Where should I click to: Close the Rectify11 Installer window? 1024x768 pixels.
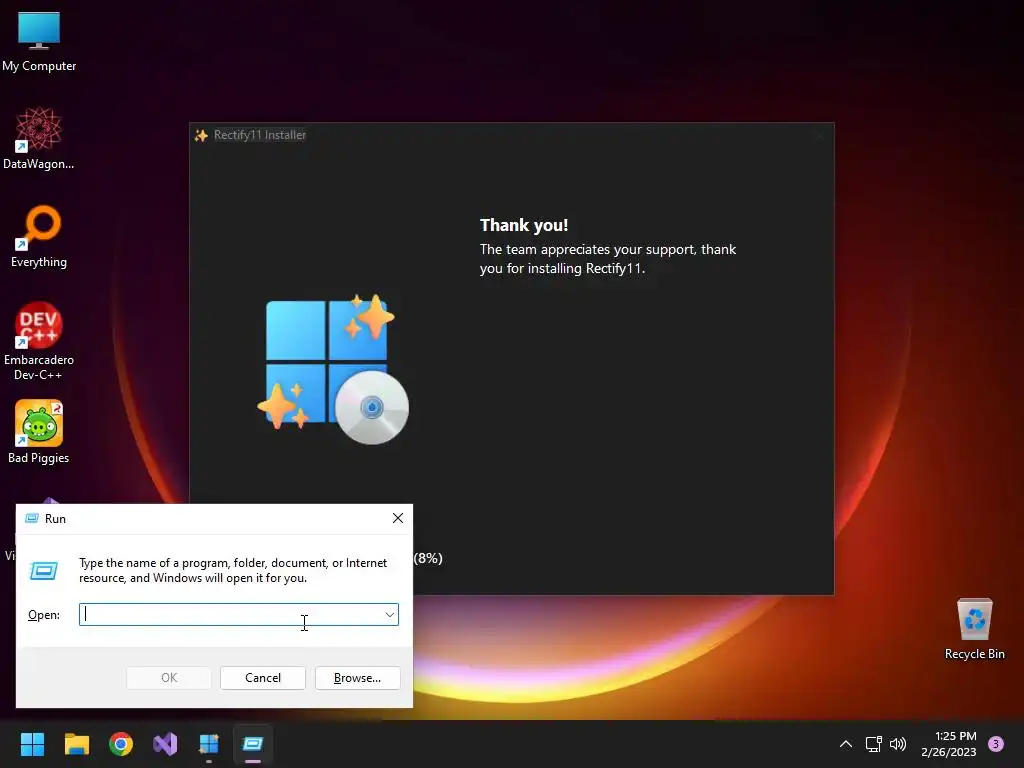[x=819, y=136]
